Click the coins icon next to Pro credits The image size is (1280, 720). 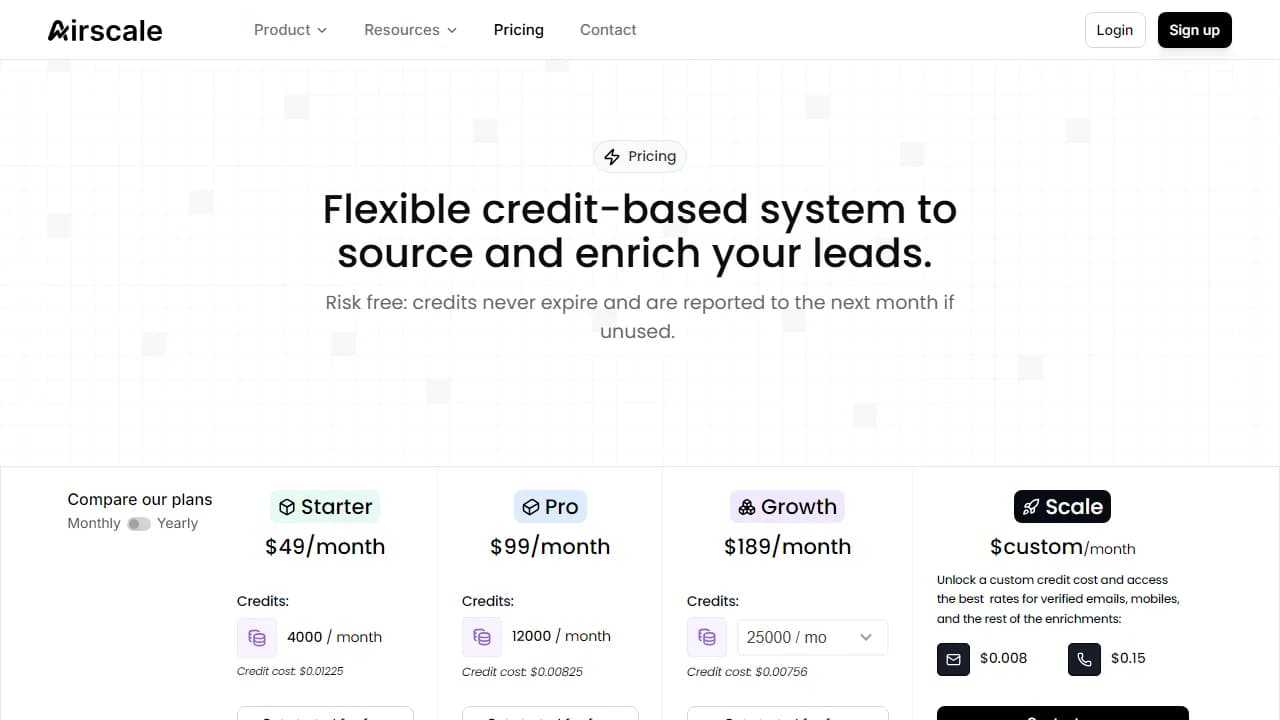pos(481,636)
